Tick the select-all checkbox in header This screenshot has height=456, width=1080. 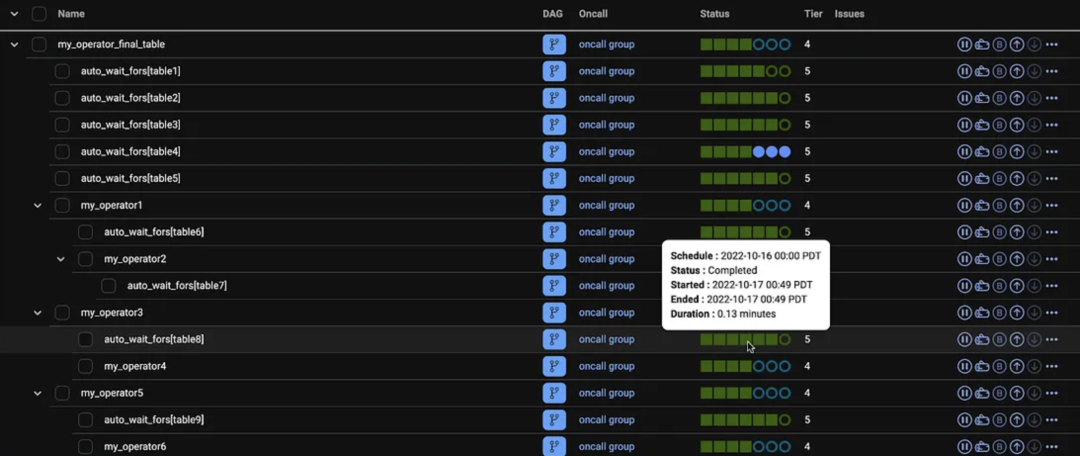pyautogui.click(x=39, y=14)
